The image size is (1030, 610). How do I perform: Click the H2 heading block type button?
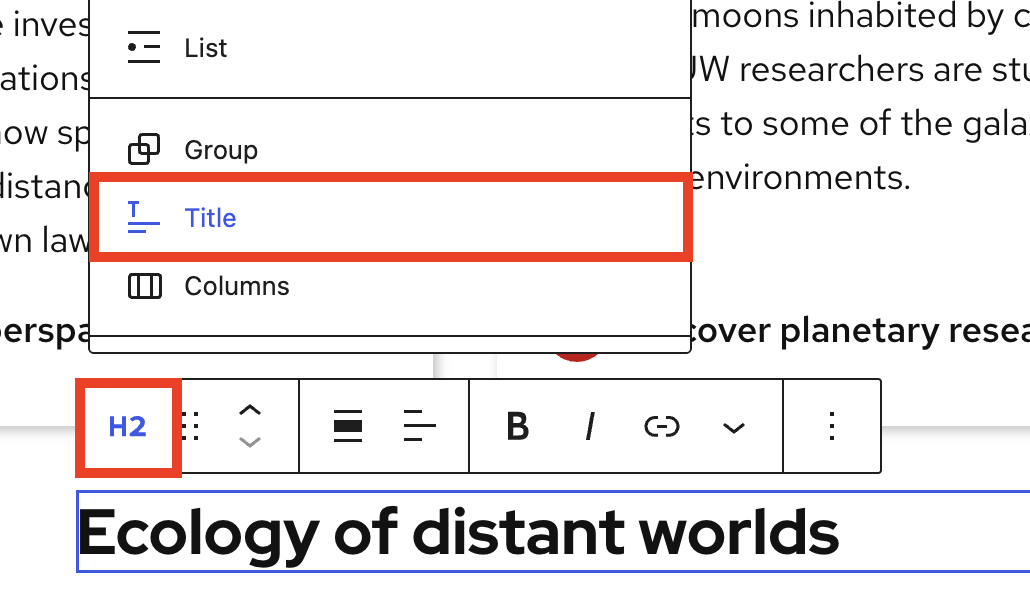[127, 427]
